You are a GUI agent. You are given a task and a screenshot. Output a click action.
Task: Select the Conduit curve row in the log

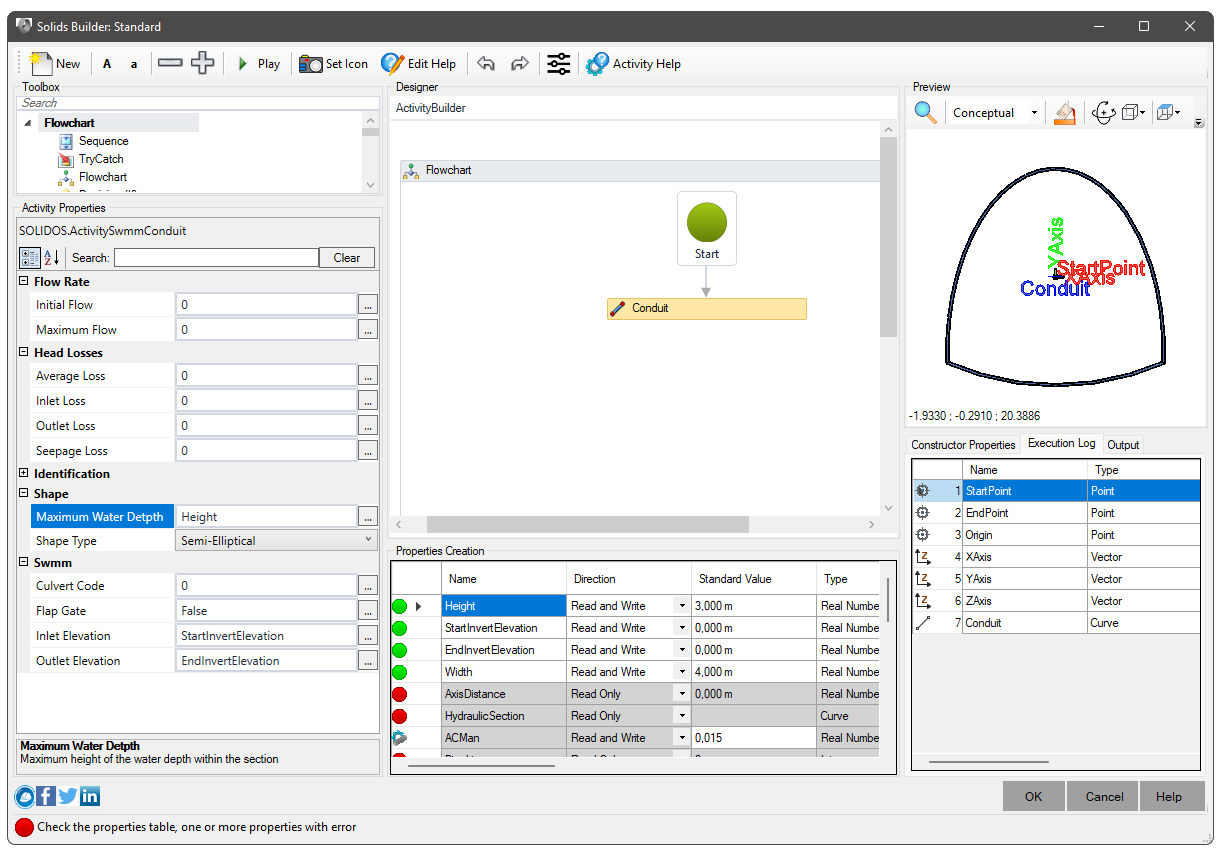coord(1056,623)
